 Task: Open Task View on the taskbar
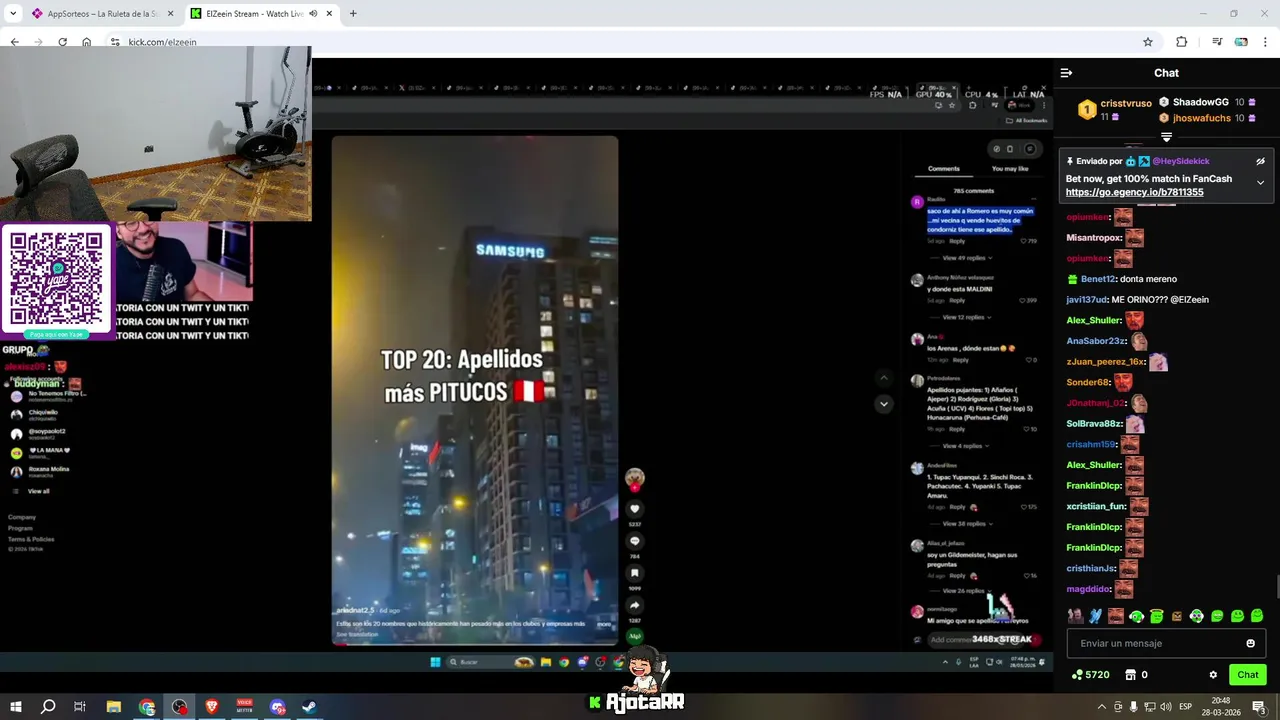(x=80, y=707)
